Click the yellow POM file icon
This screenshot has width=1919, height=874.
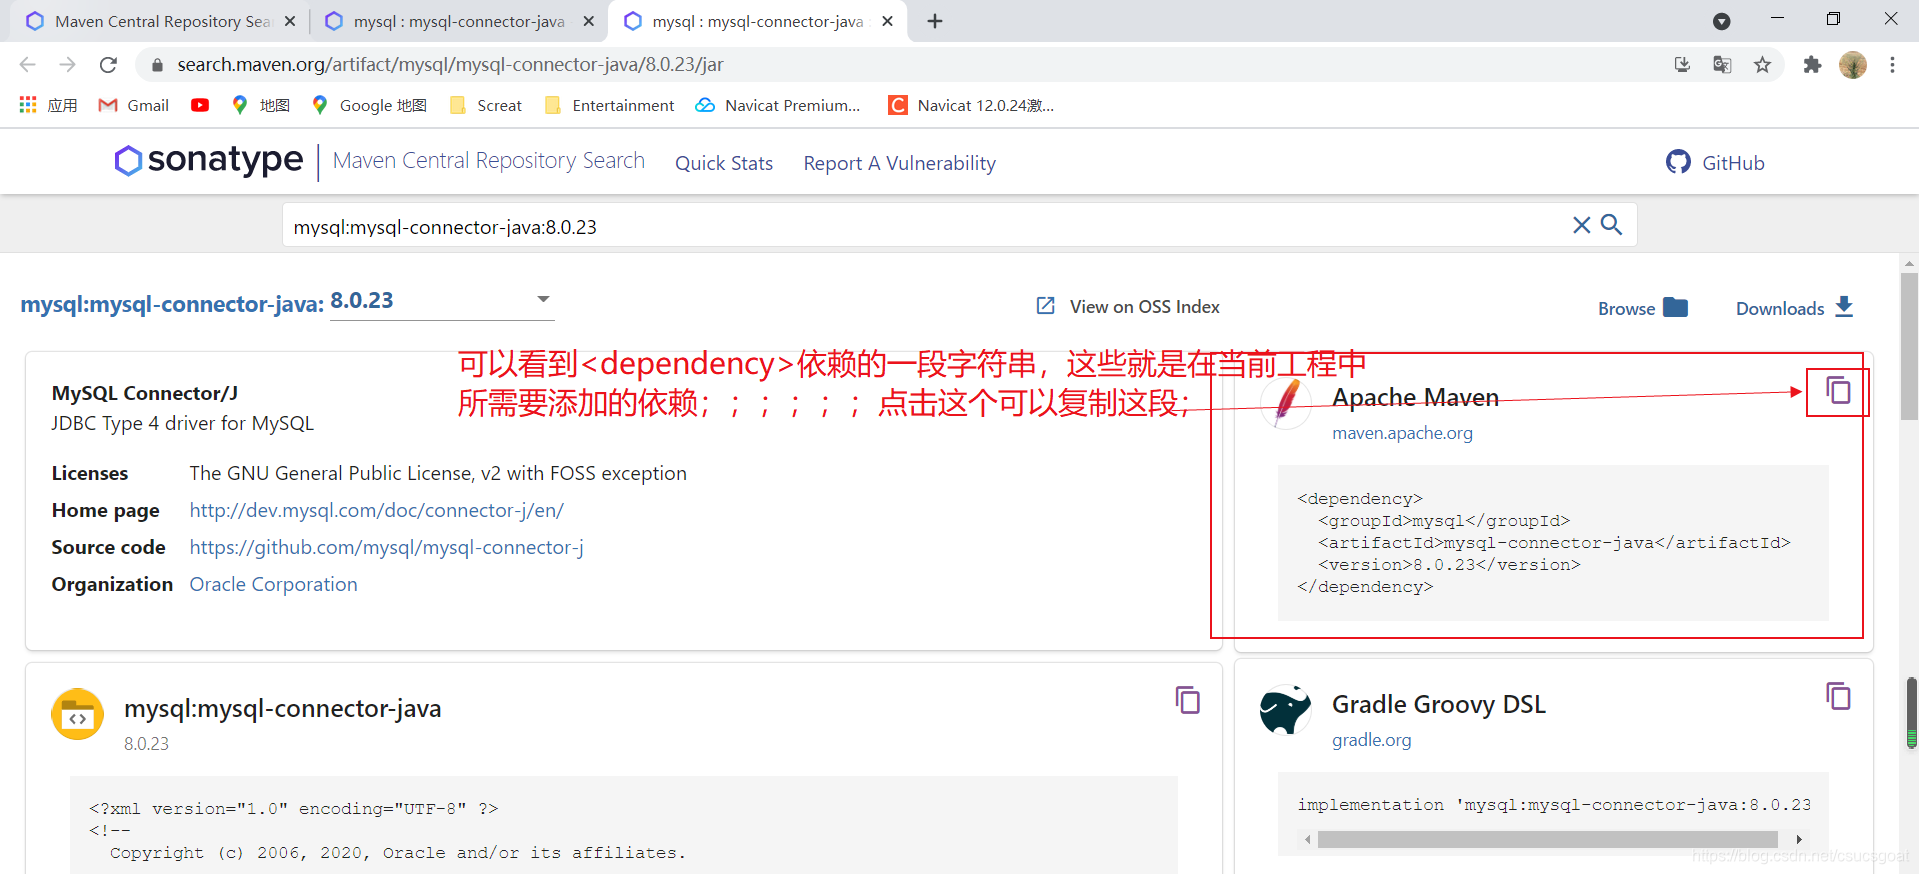(77, 714)
